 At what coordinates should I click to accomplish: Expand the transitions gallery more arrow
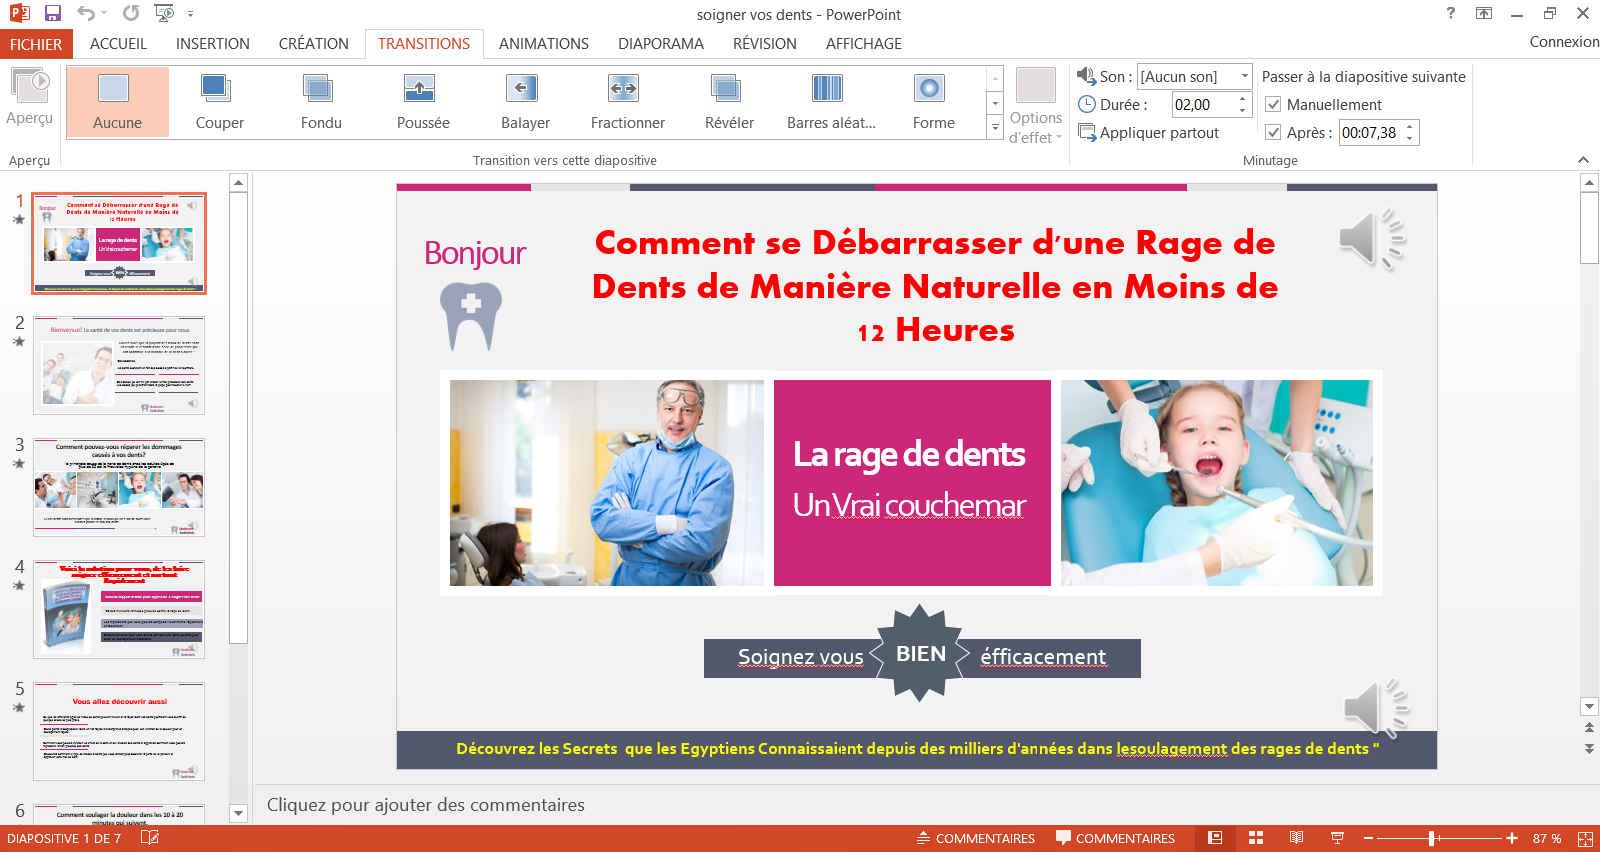pos(995,128)
